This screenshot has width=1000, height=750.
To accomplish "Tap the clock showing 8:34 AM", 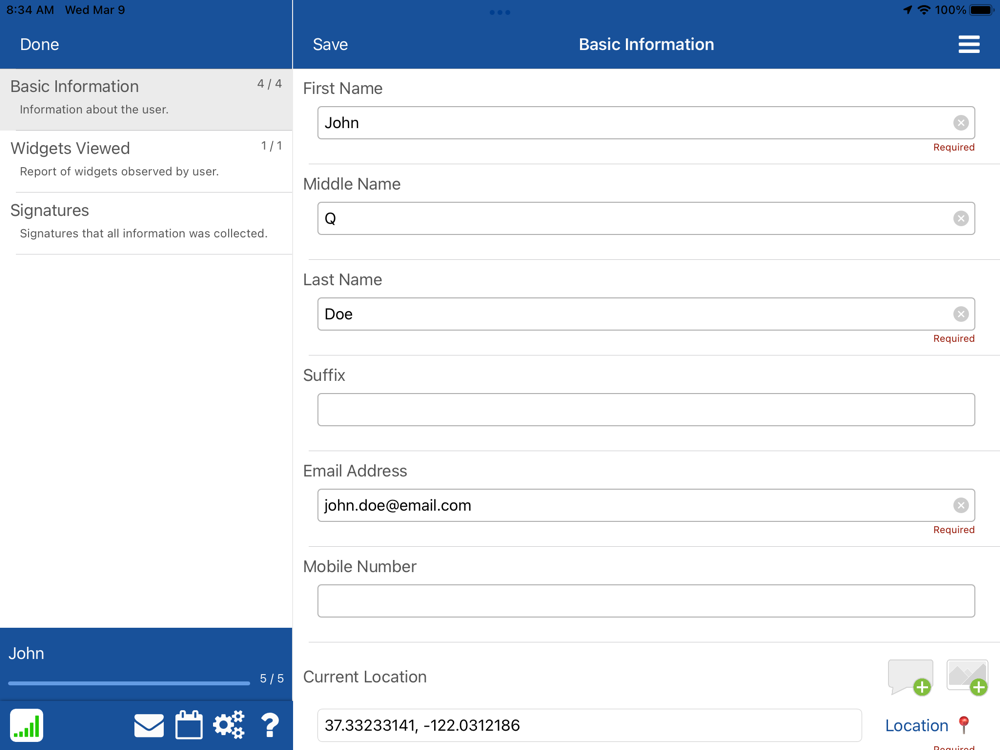I will point(30,10).
